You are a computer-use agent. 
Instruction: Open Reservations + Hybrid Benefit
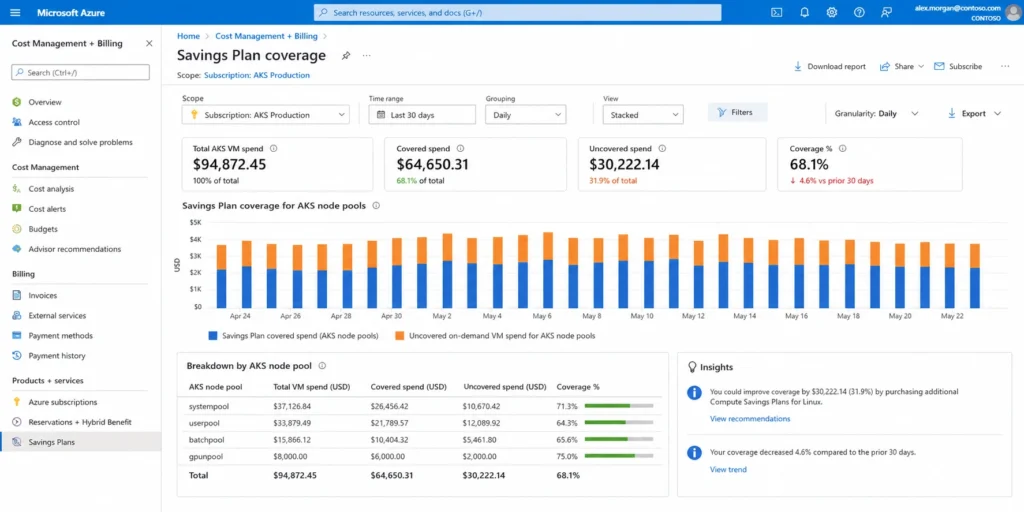pos(80,422)
